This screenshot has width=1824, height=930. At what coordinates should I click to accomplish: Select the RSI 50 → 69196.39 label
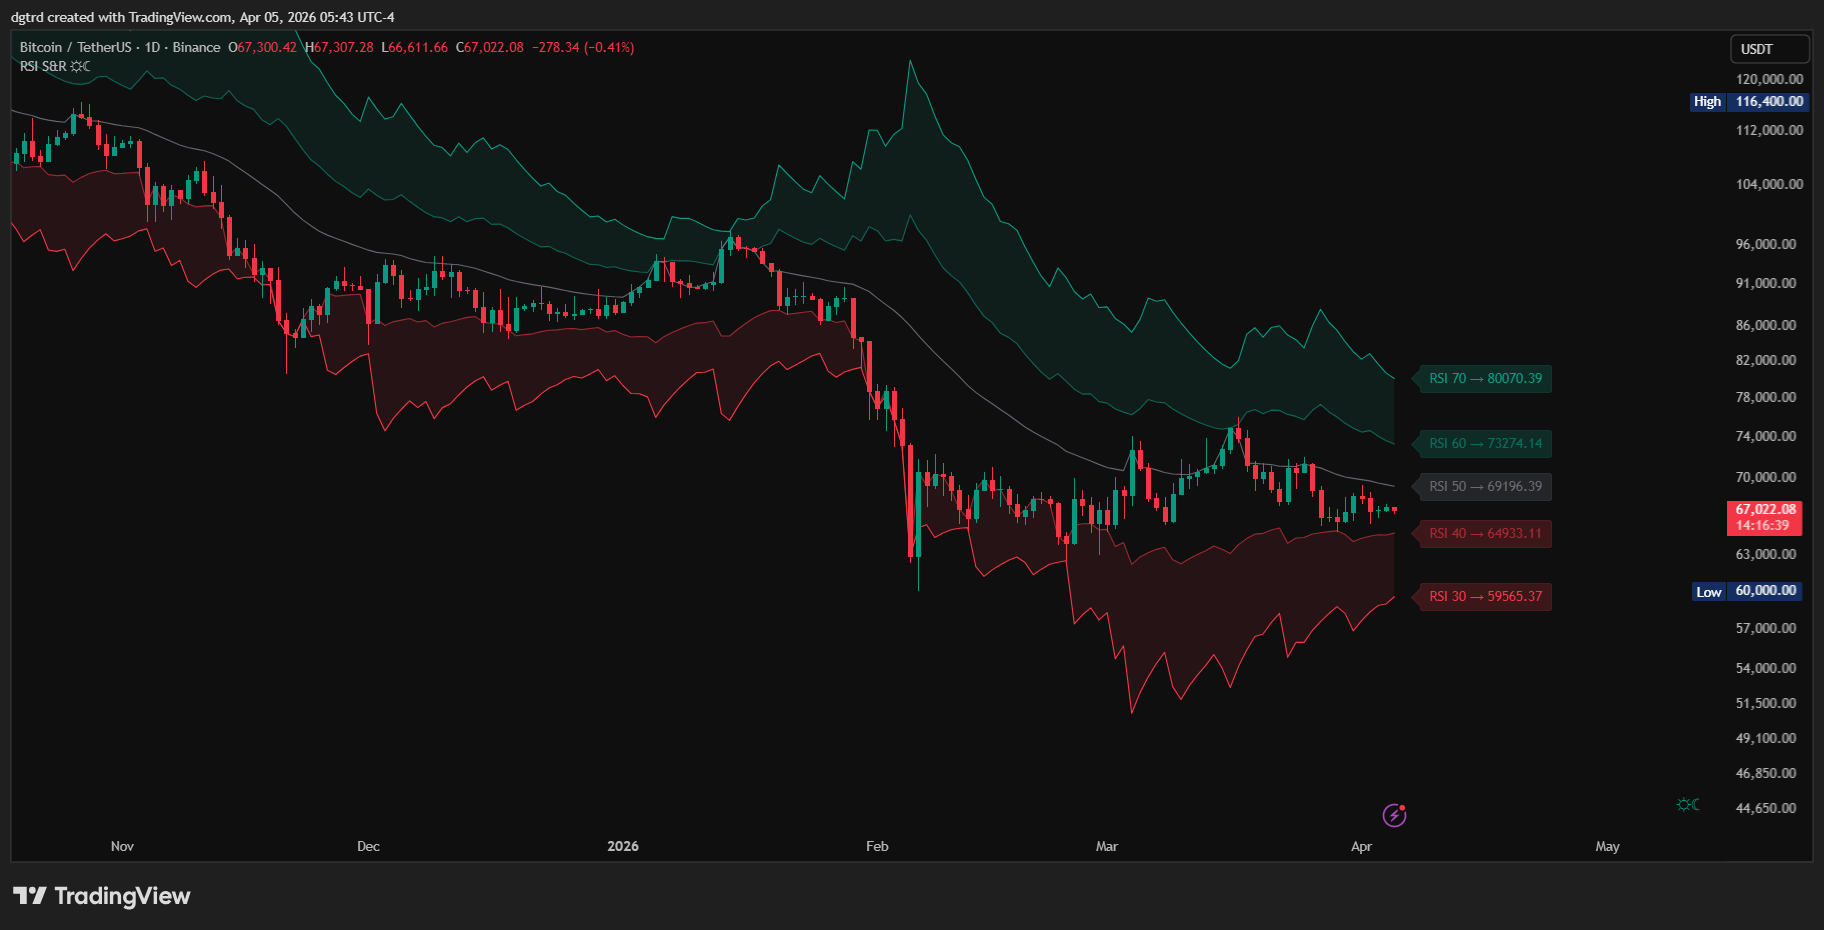pyautogui.click(x=1484, y=486)
